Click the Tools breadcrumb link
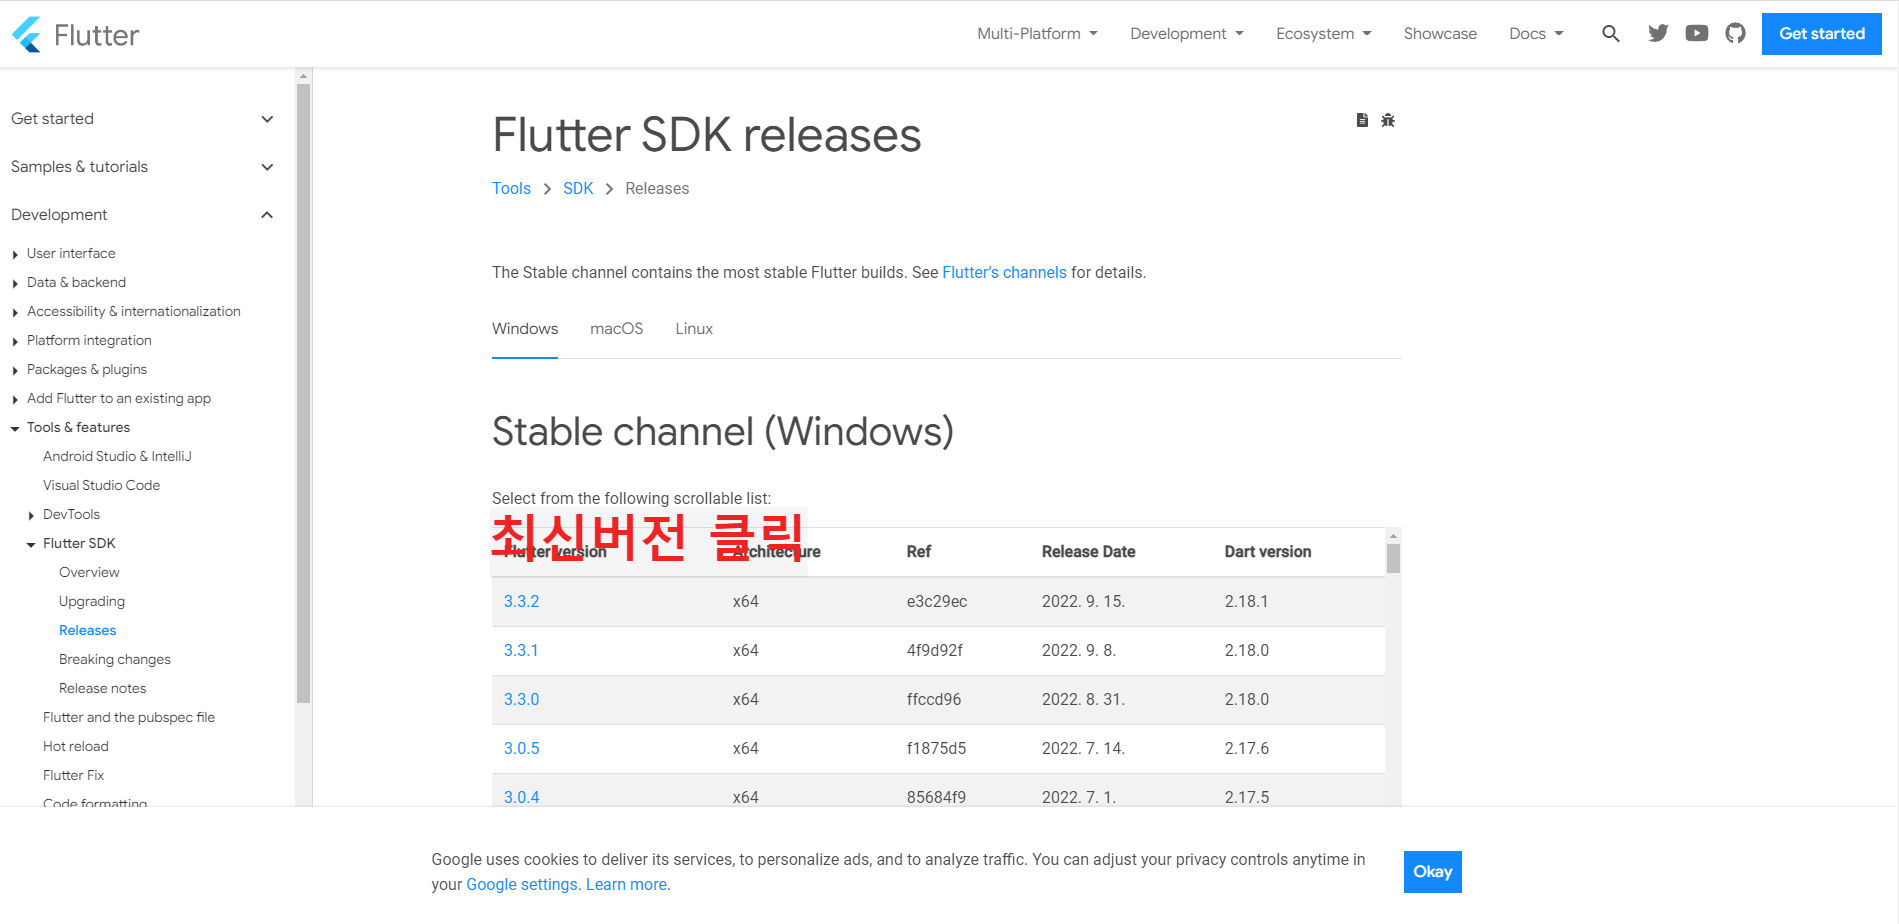 [x=511, y=188]
